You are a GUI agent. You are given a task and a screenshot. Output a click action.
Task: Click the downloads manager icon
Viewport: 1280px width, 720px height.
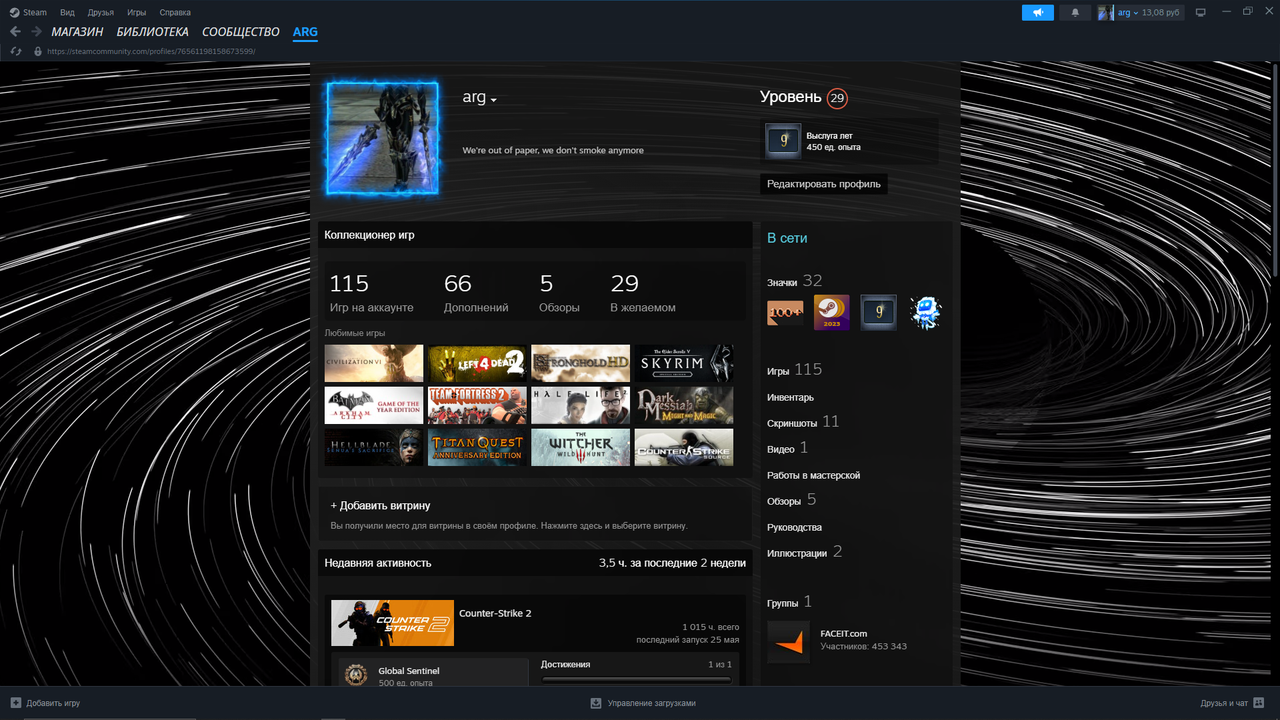[x=596, y=703]
